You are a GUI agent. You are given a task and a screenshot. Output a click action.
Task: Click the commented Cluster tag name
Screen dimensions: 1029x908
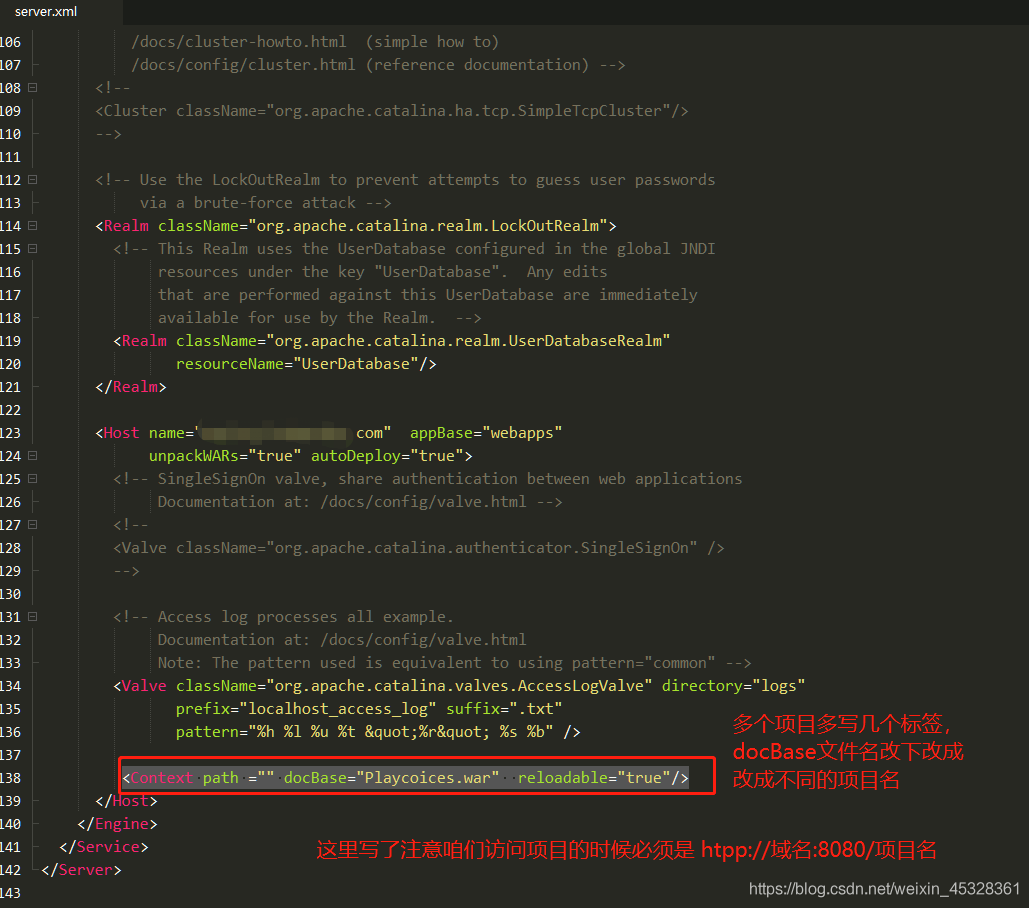[135, 111]
